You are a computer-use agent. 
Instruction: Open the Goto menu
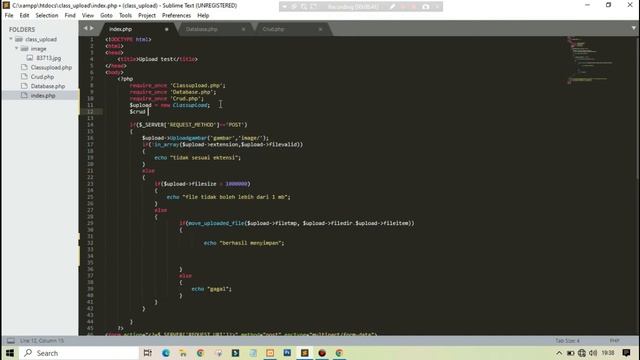106,16
